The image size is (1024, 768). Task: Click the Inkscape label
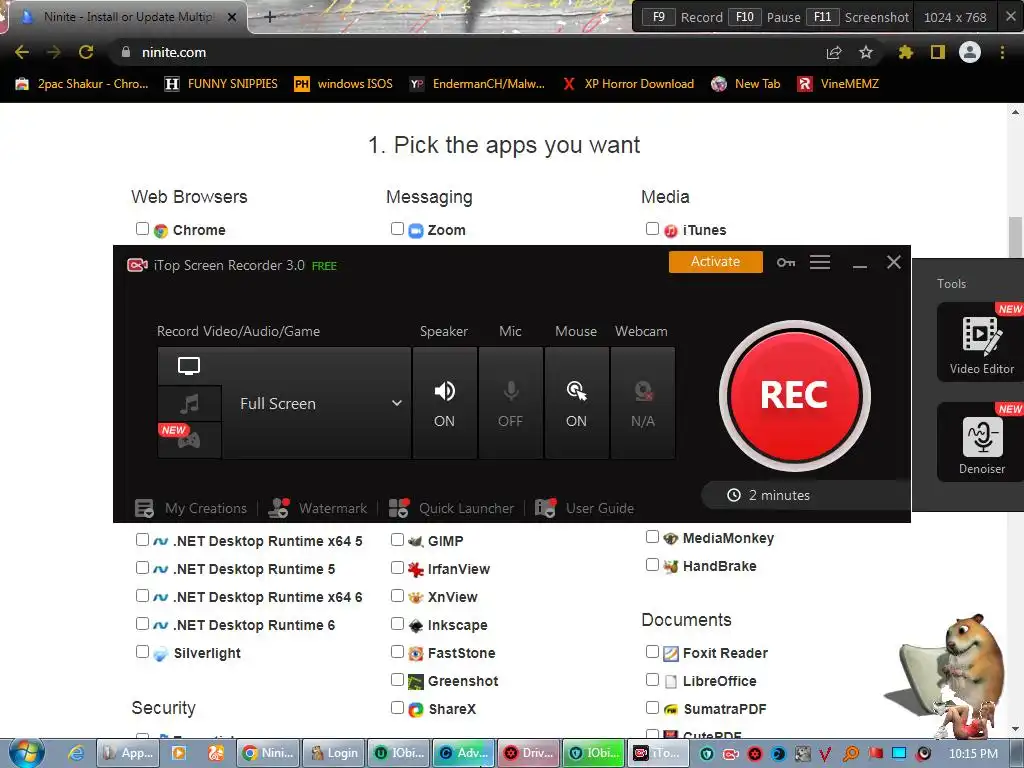457,626
